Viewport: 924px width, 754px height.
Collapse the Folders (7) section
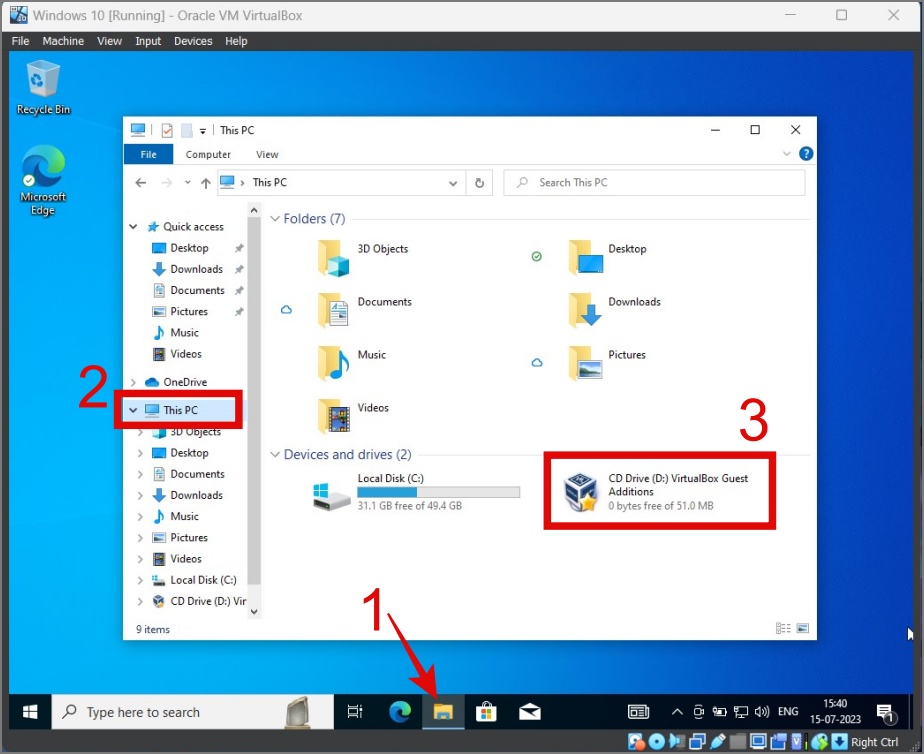click(x=276, y=218)
